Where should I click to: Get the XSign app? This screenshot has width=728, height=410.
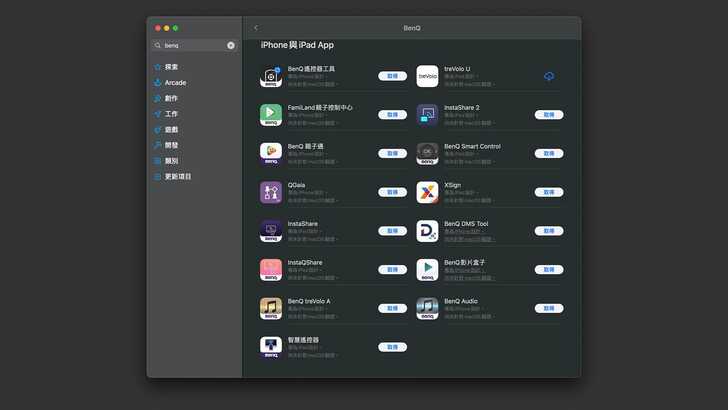pyautogui.click(x=549, y=192)
